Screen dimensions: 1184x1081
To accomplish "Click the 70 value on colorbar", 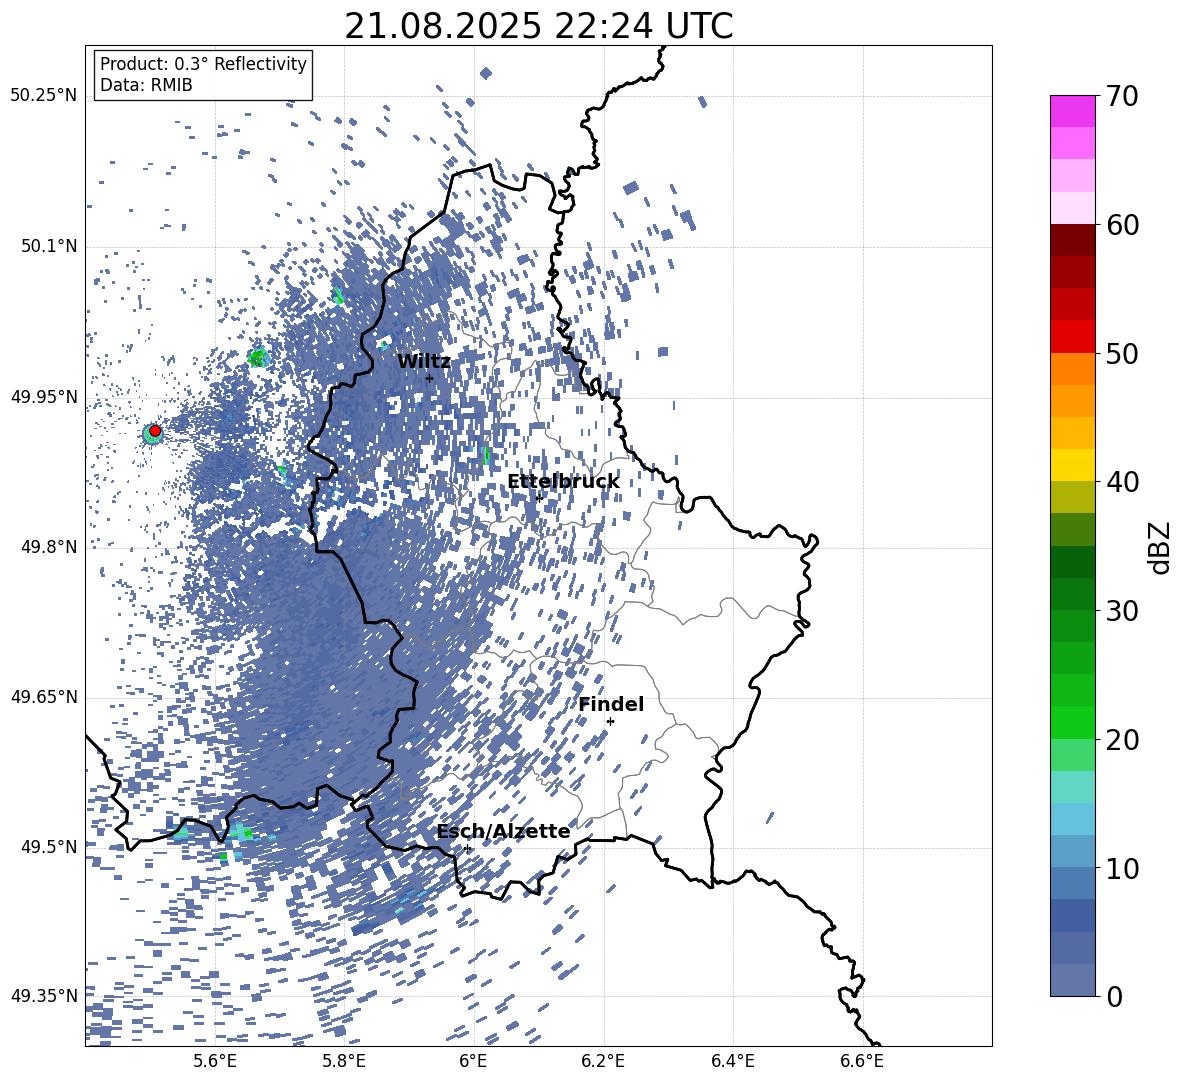I will (x=1122, y=96).
